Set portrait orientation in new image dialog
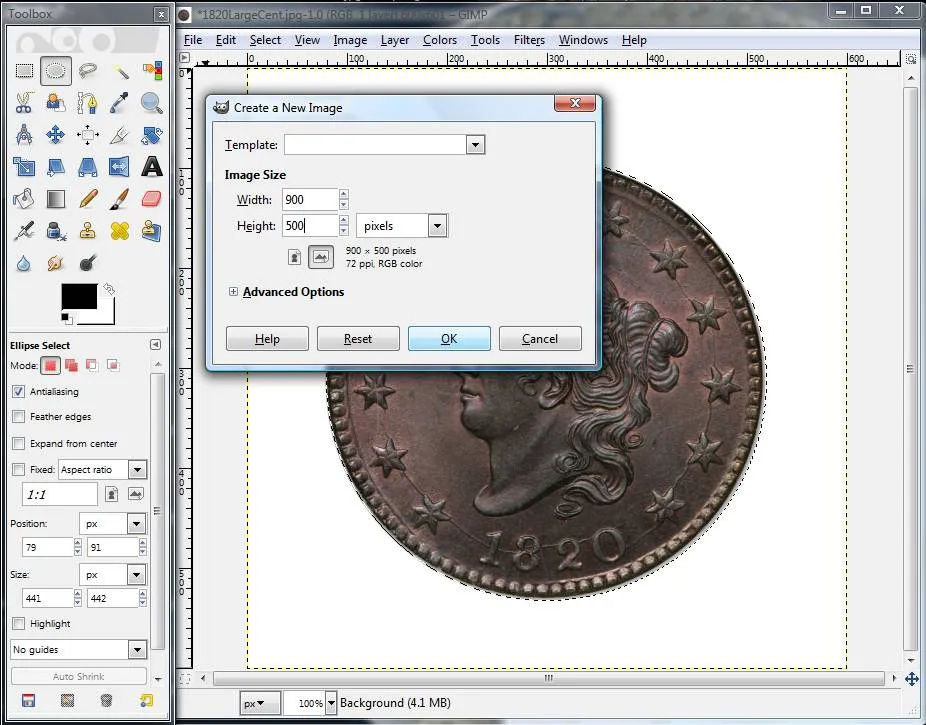This screenshot has height=725, width=926. point(295,257)
